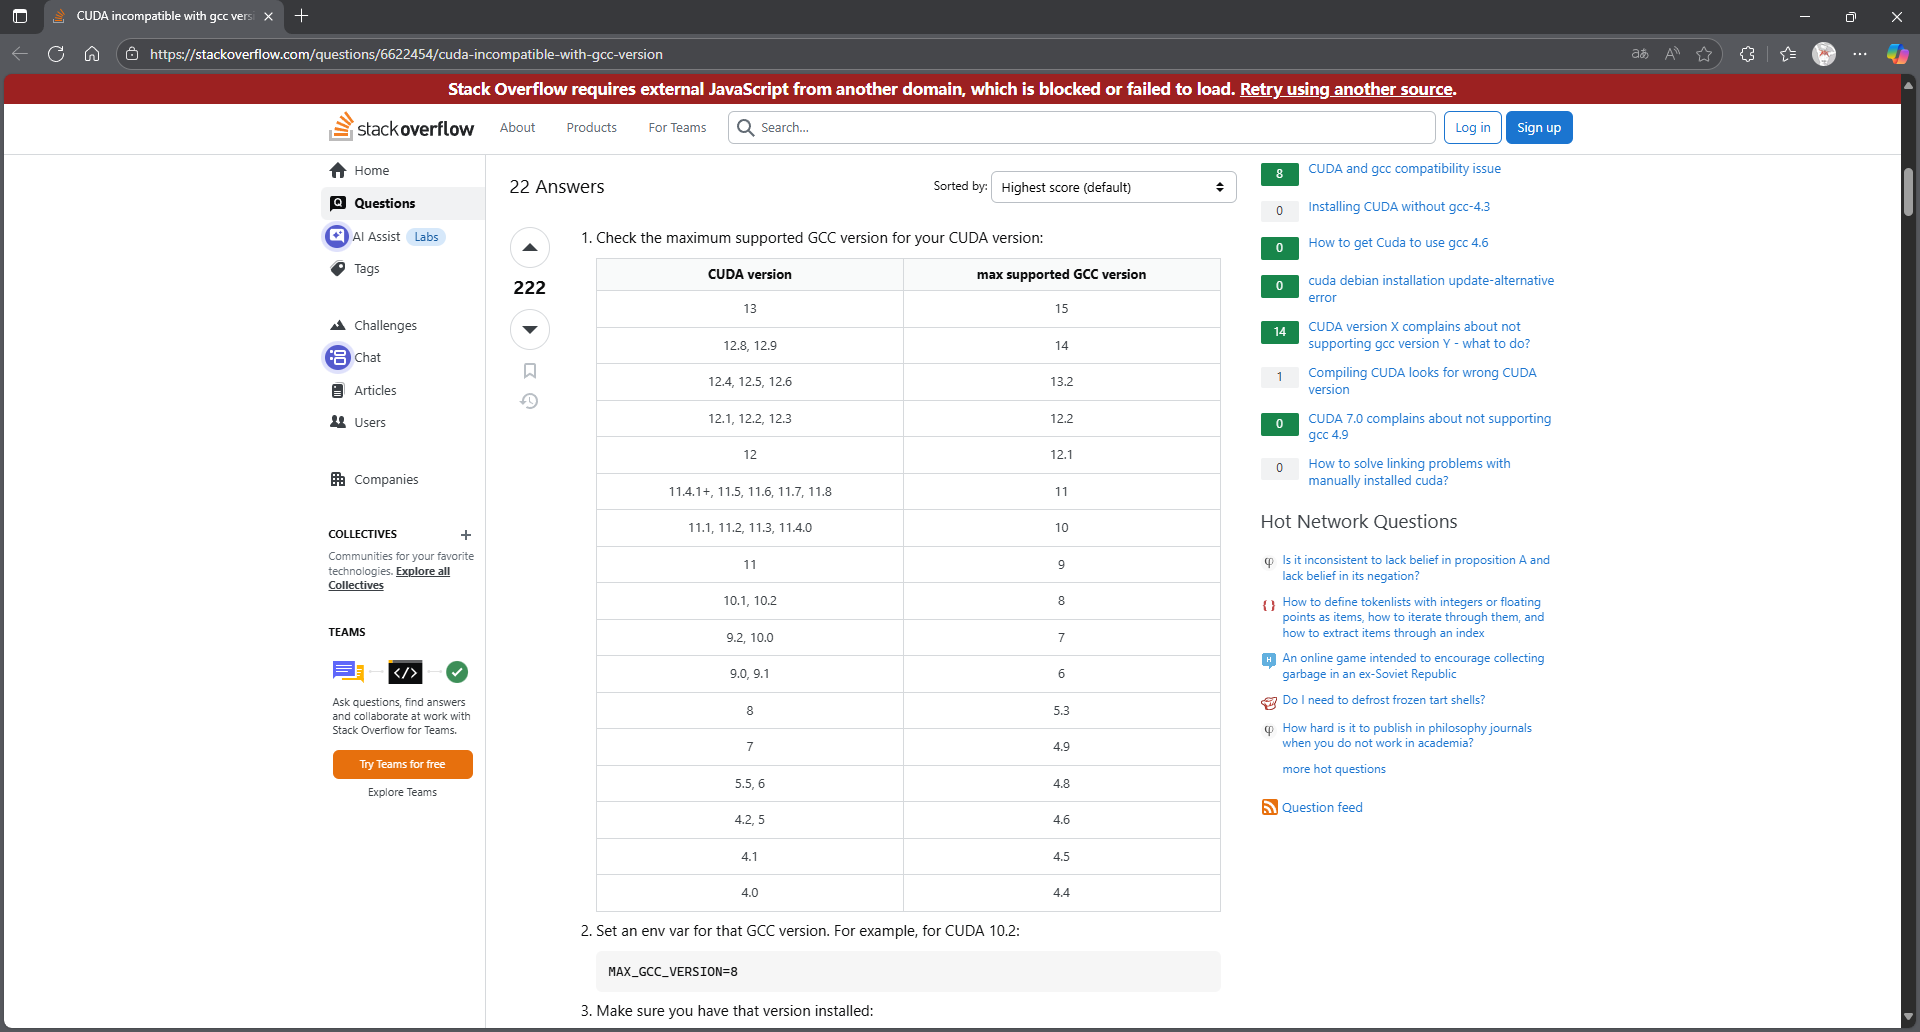This screenshot has width=1920, height=1032.
Task: Open Copilot sidebar icon
Action: click(x=1897, y=54)
